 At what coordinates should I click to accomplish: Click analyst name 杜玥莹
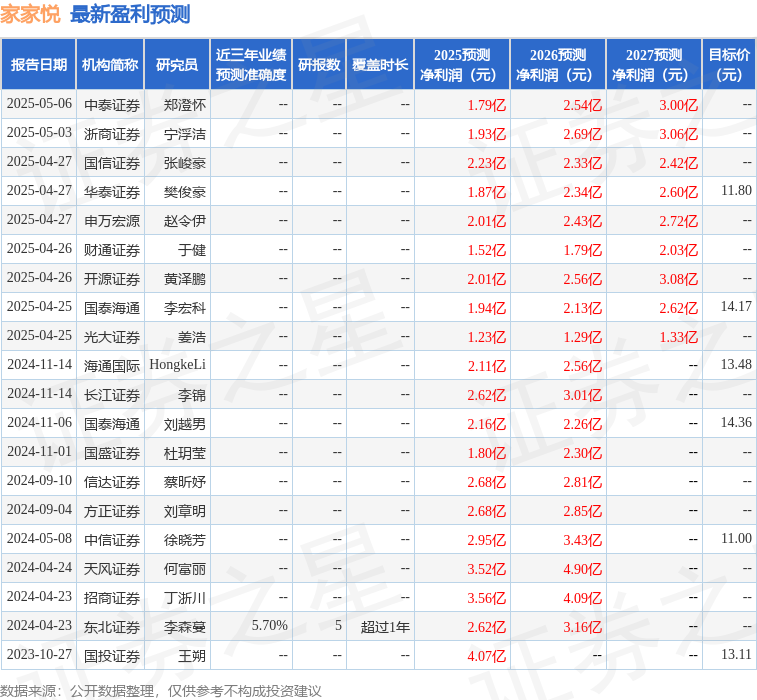(184, 453)
